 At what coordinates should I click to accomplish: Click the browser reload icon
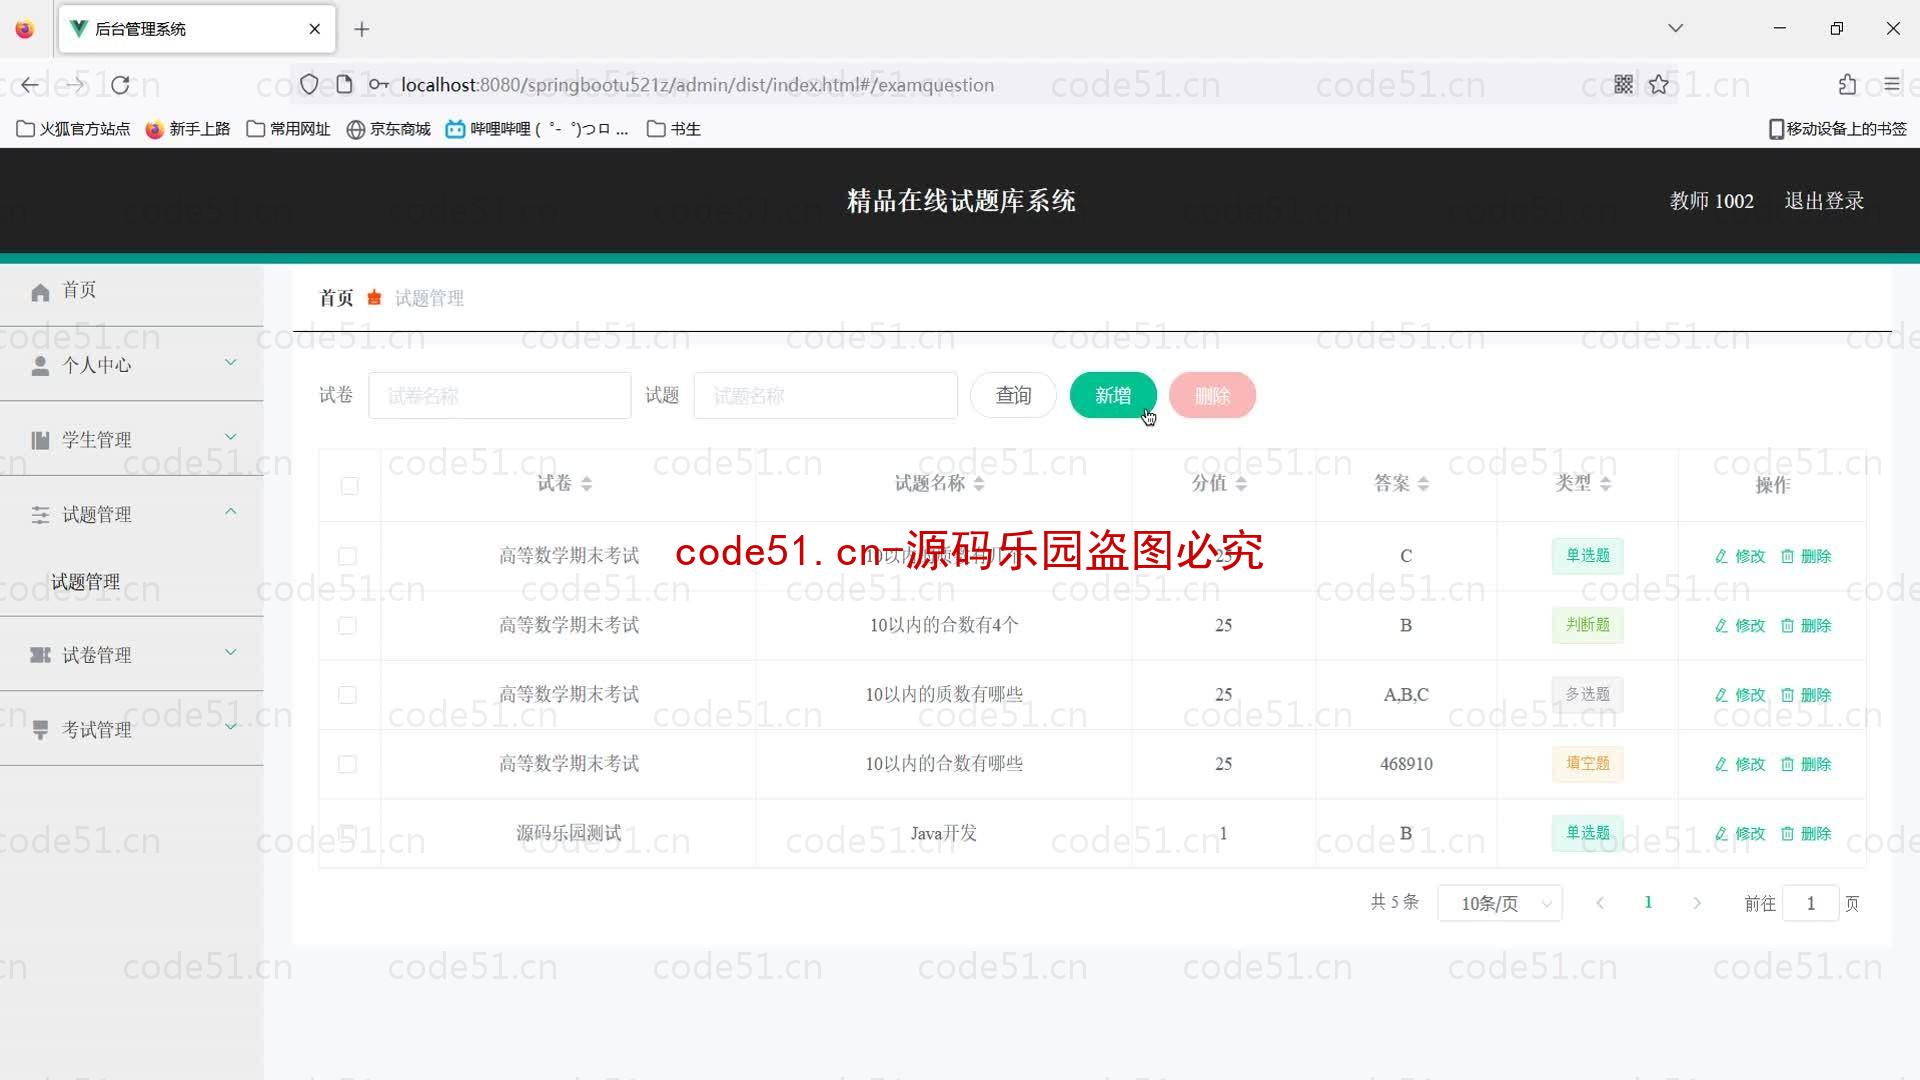click(x=121, y=85)
